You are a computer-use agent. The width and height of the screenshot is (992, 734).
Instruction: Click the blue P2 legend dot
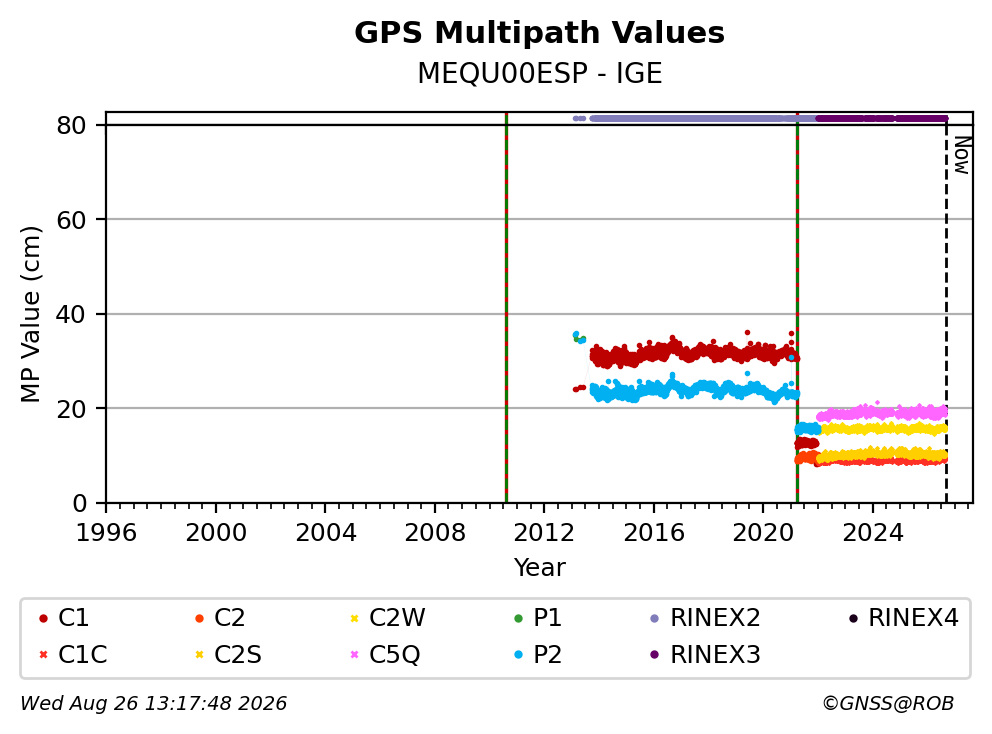[x=519, y=655]
